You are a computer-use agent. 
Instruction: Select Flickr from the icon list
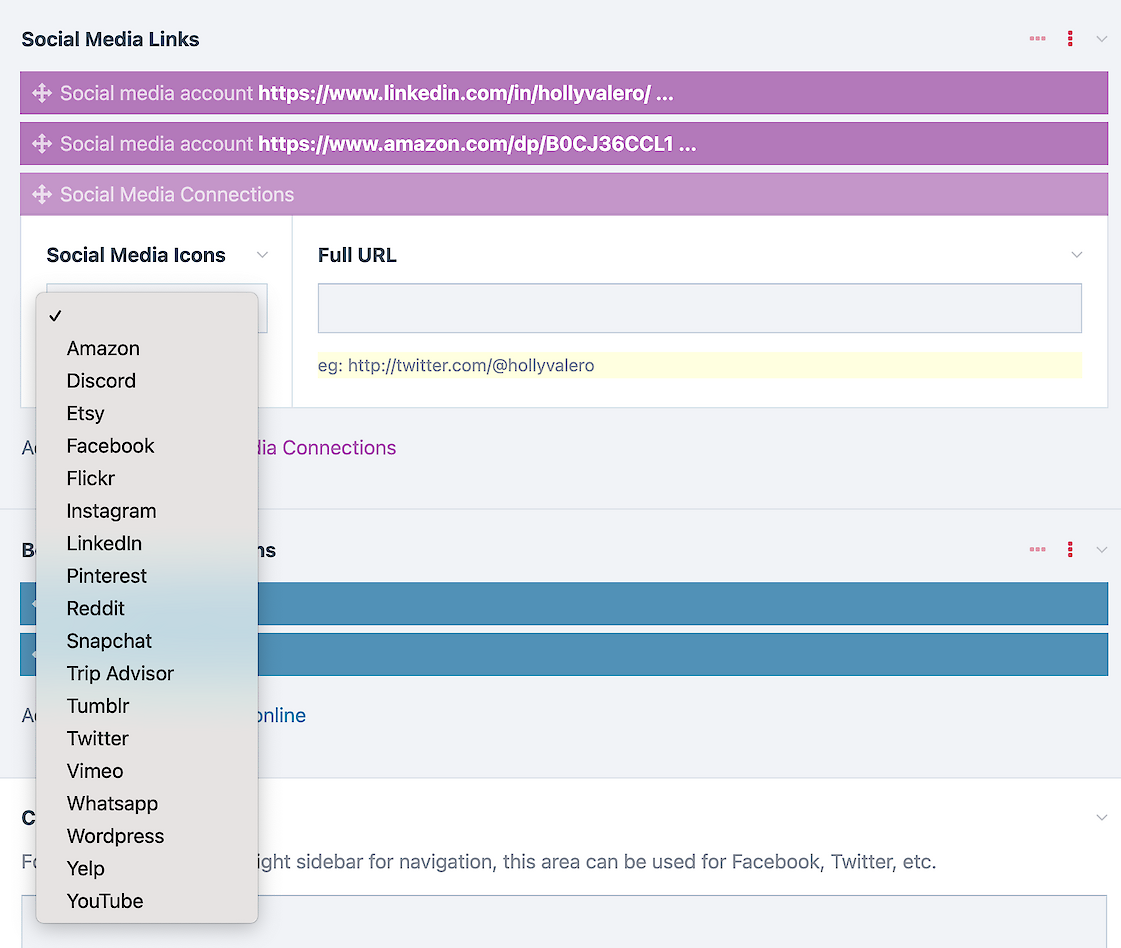click(147, 478)
